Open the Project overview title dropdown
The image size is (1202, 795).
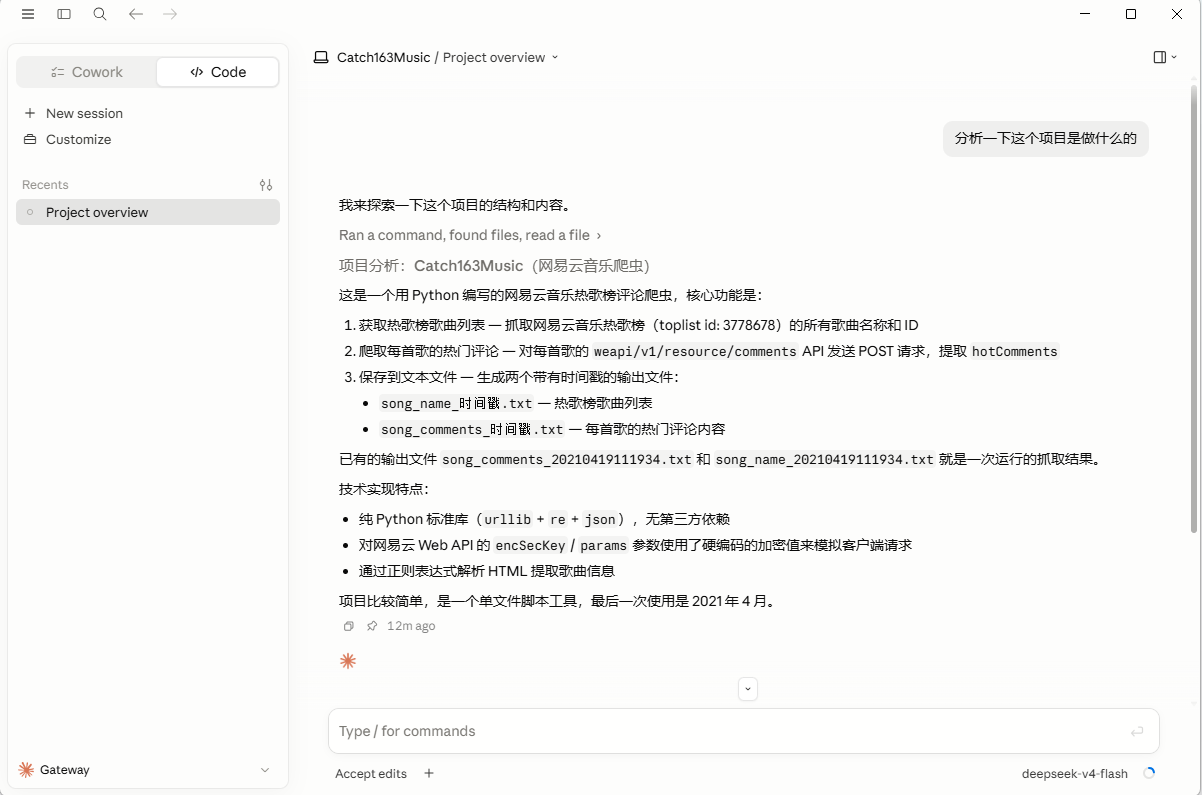pyautogui.click(x=501, y=58)
